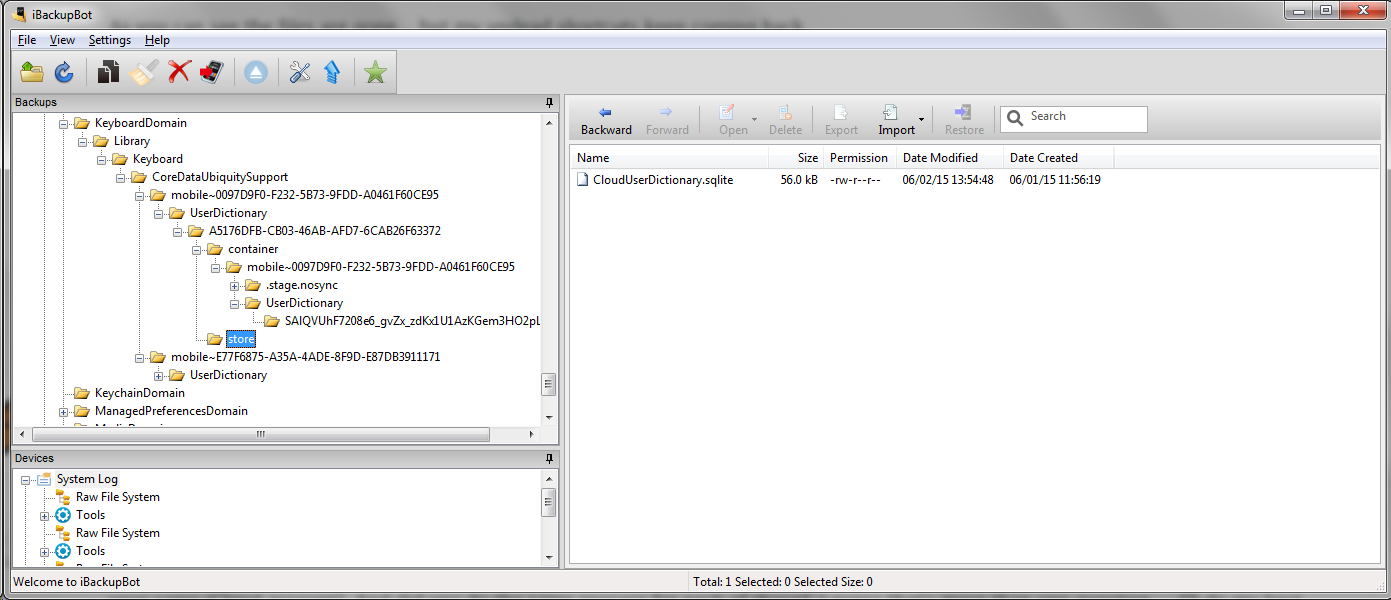The image size is (1391, 600).
Task: Click the wrench and screwdriver tools icon
Action: [x=300, y=72]
